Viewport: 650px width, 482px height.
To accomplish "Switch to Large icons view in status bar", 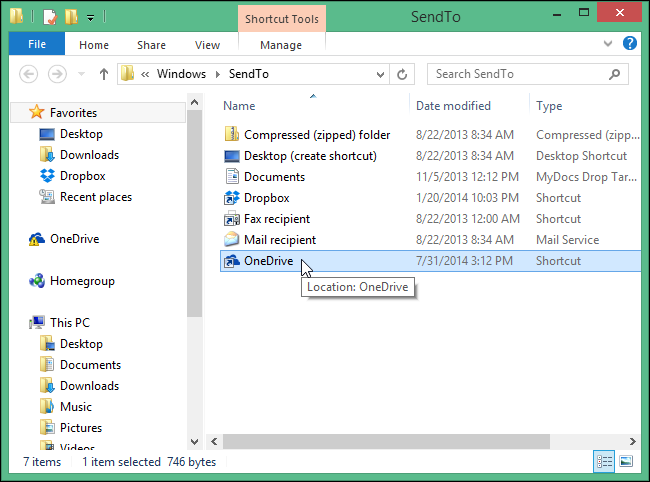I will pyautogui.click(x=626, y=461).
